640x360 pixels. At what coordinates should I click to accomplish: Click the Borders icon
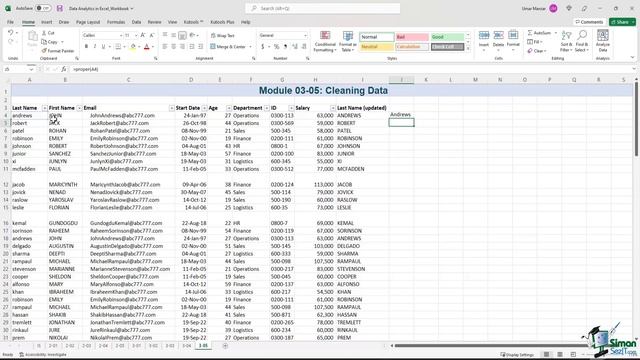click(x=118, y=47)
